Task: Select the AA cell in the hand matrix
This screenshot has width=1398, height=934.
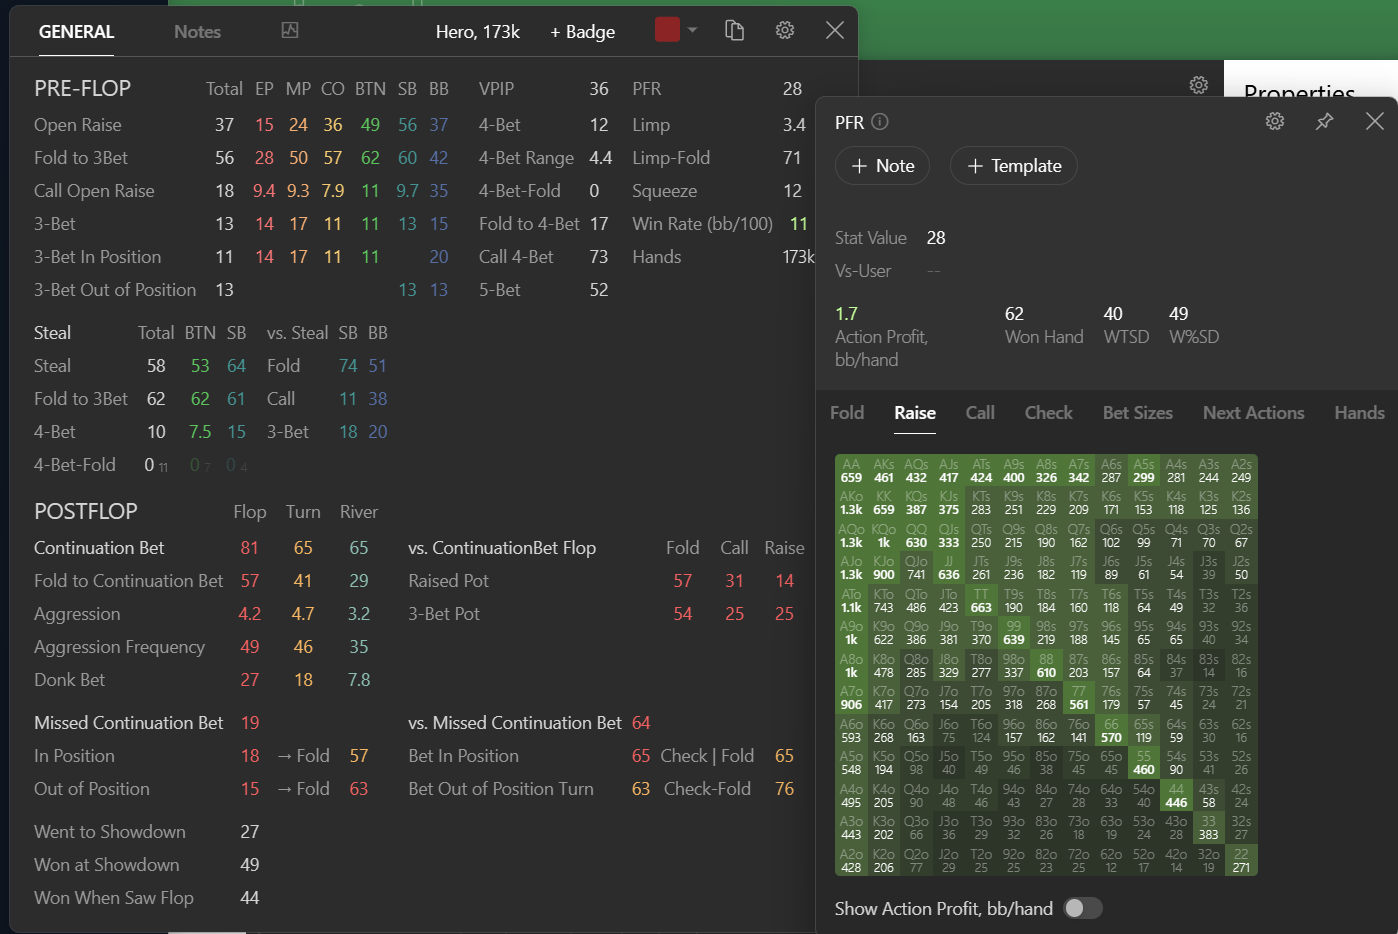Action: pos(851,471)
